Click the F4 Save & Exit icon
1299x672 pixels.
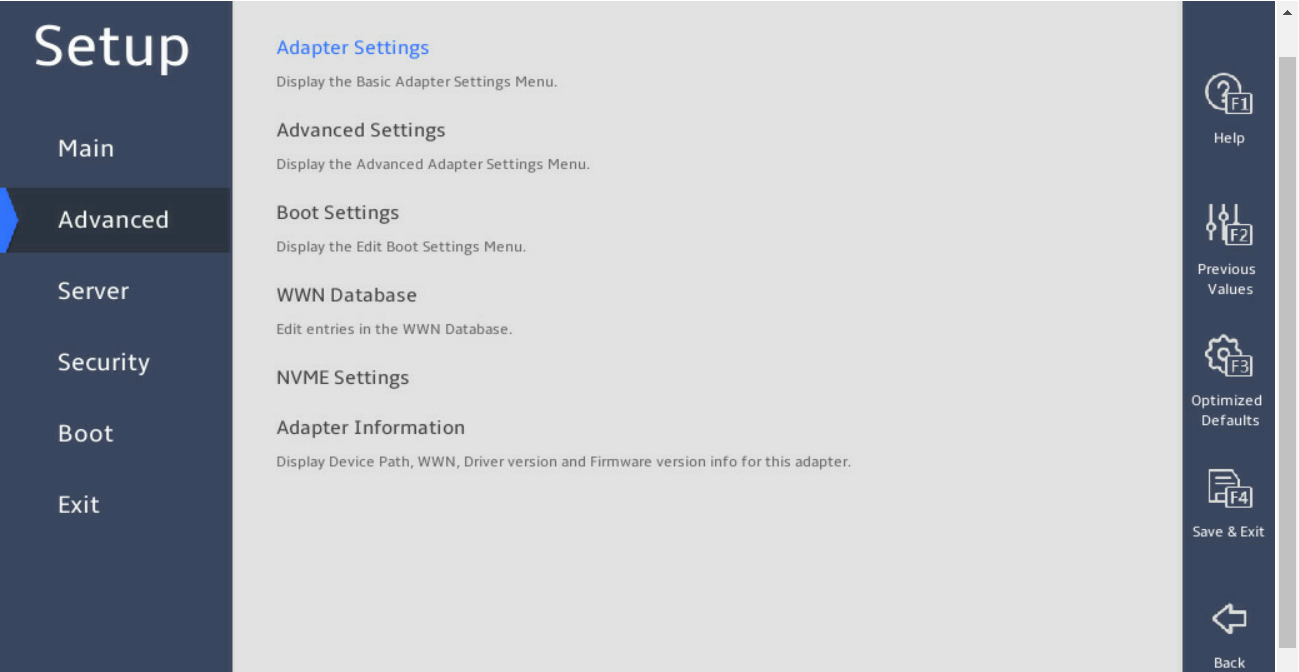pos(1229,488)
